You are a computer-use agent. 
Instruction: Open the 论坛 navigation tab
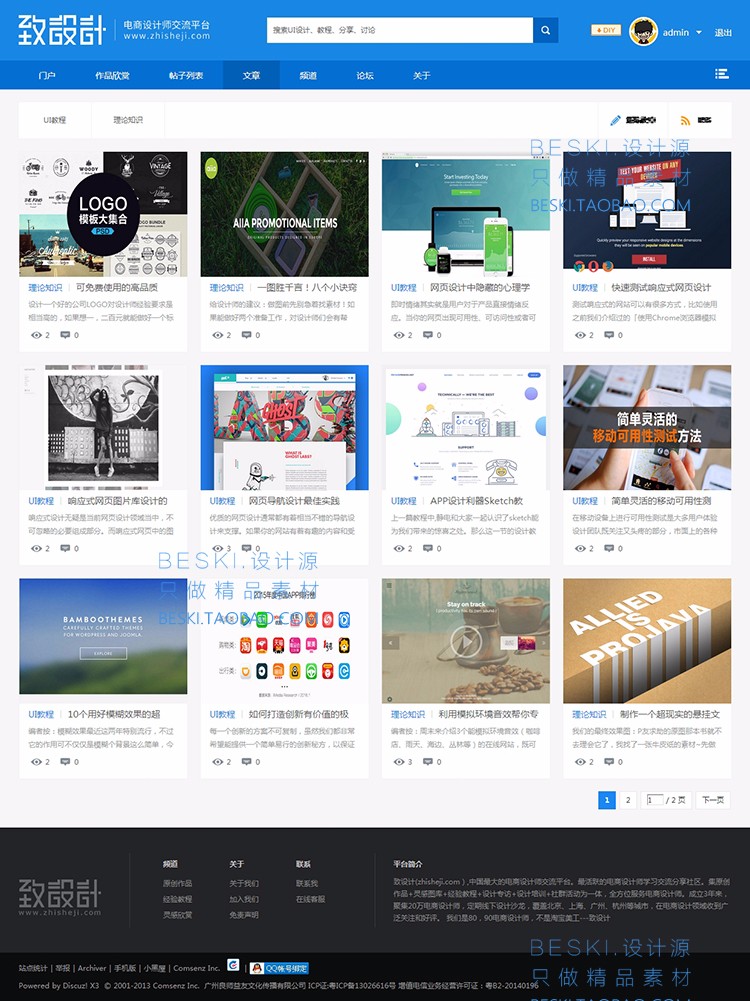[364, 75]
